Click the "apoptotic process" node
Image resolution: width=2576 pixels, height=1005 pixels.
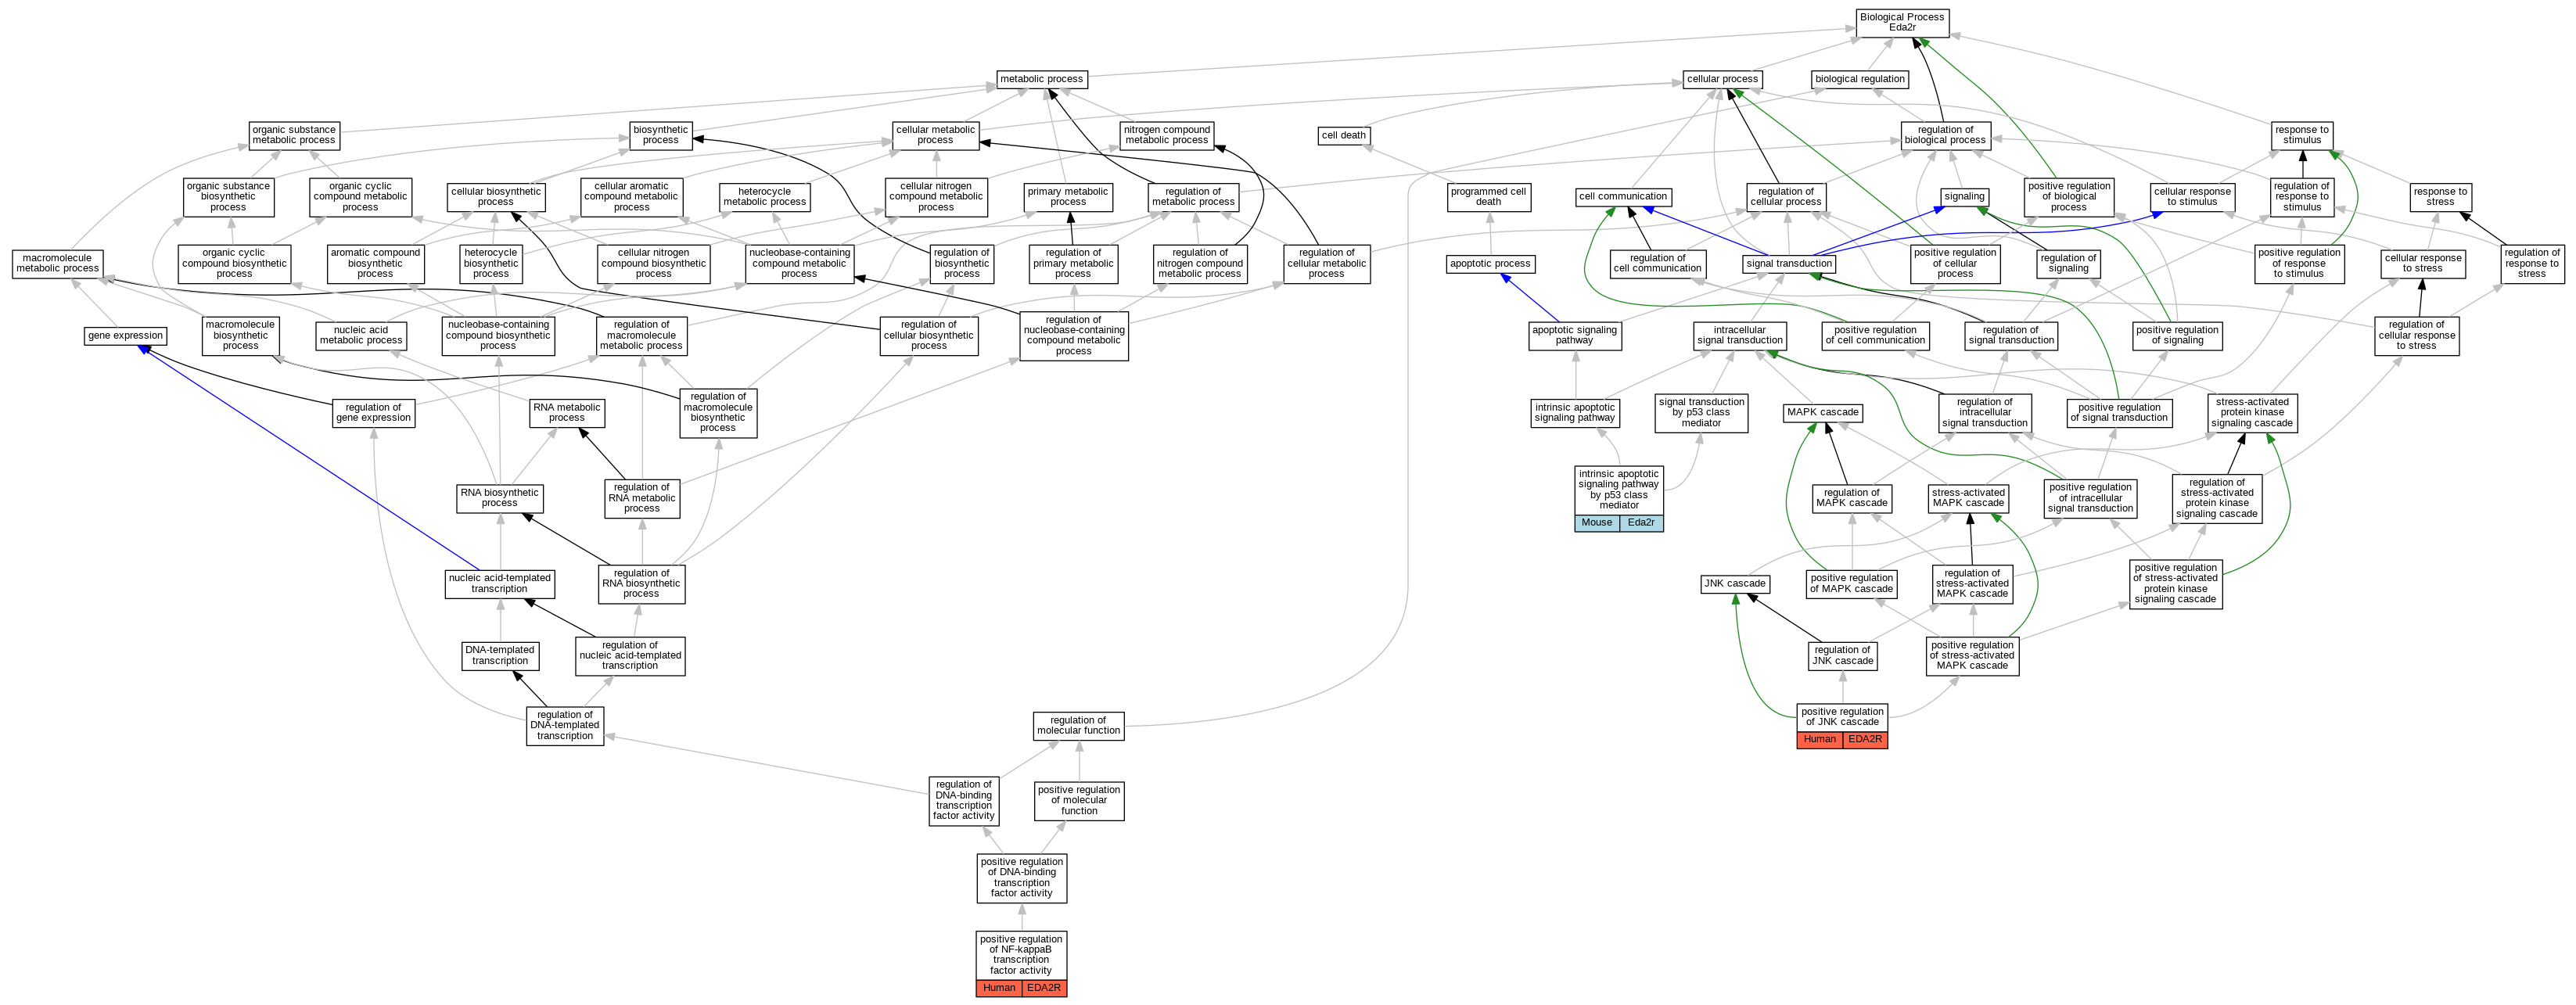[x=1490, y=264]
